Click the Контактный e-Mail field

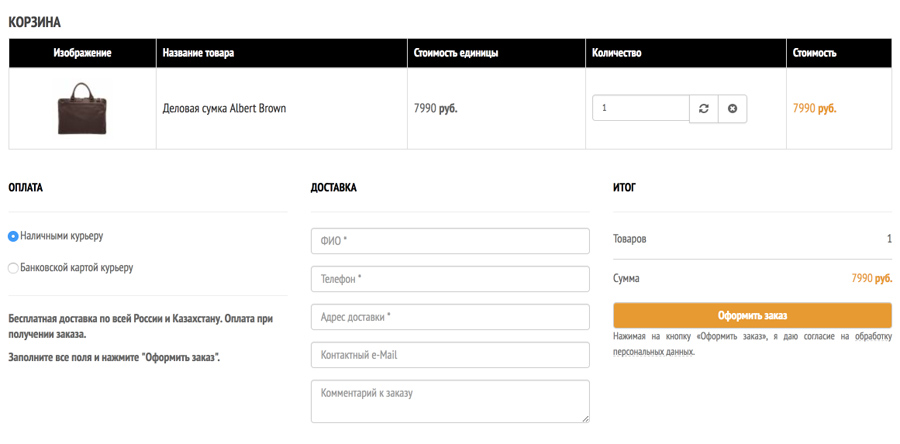point(450,355)
